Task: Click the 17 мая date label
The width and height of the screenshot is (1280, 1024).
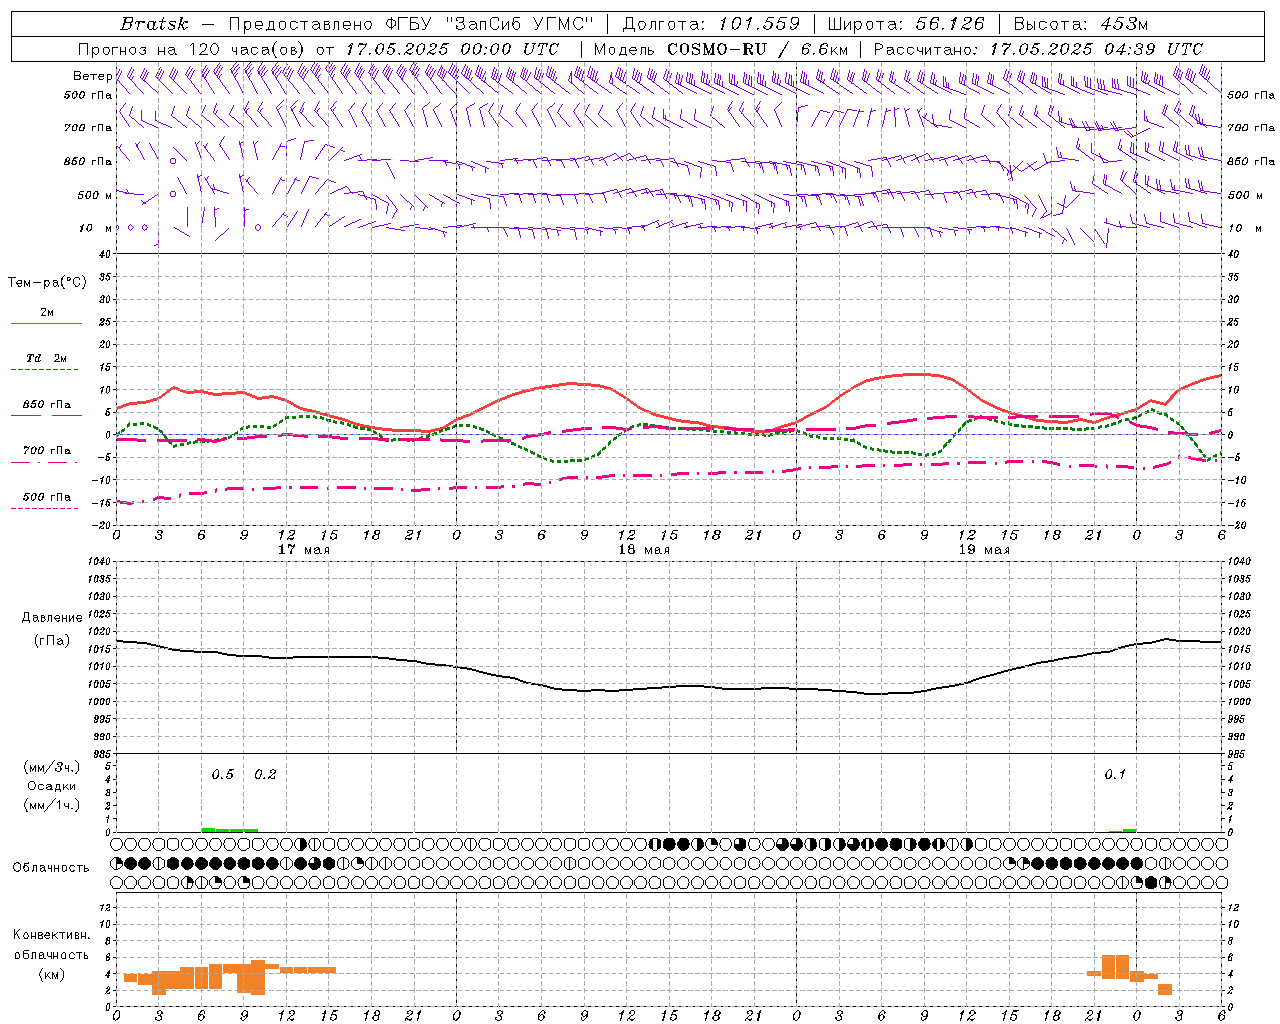Action: [304, 550]
